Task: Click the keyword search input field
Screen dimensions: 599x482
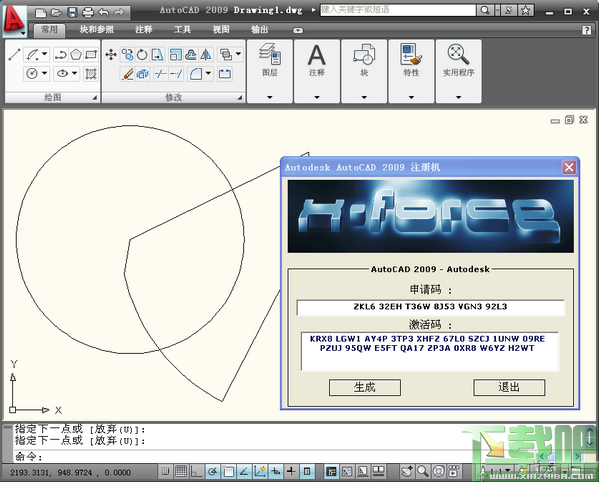Action: coord(398,10)
